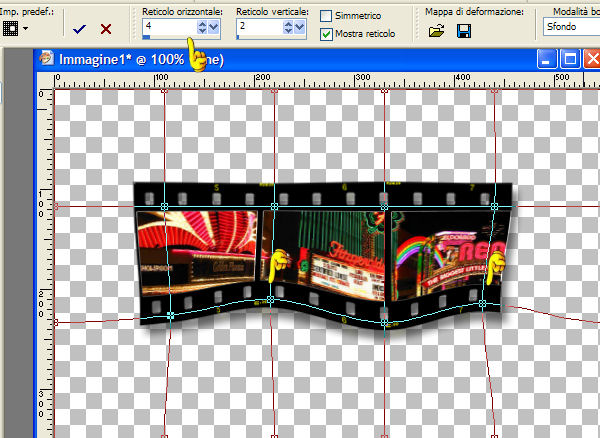This screenshot has height=438, width=600.
Task: Open the Reticolo verticale slider popup arrow
Action: point(300,27)
